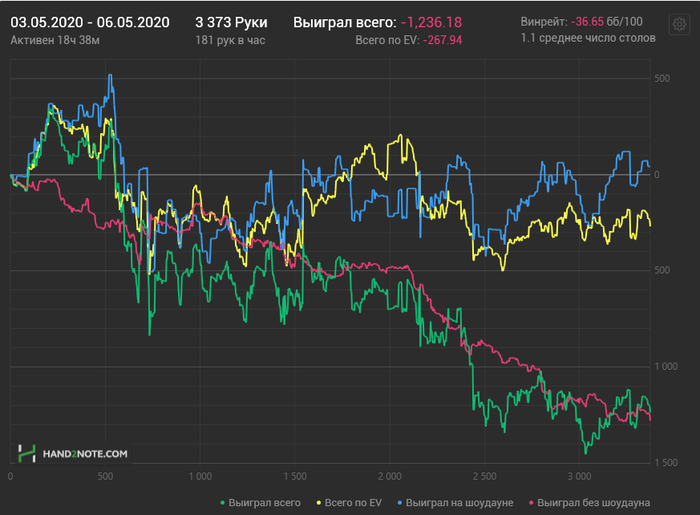Viewport: 700px width, 515px height.
Task: Click the blue dot beside 'Выиграл на шоудауне'
Action: (x=400, y=503)
